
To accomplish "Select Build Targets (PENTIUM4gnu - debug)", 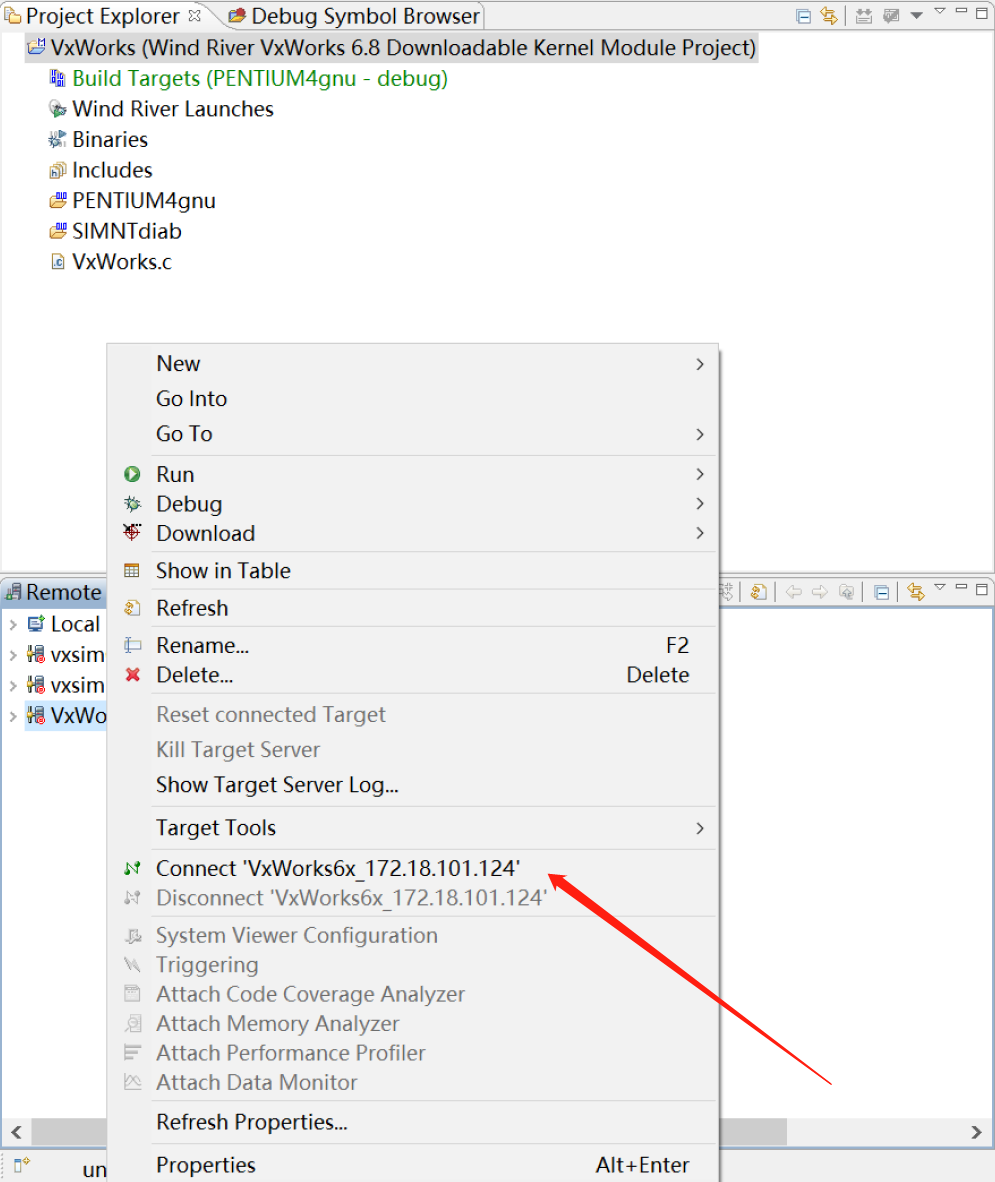I will pos(259,78).
